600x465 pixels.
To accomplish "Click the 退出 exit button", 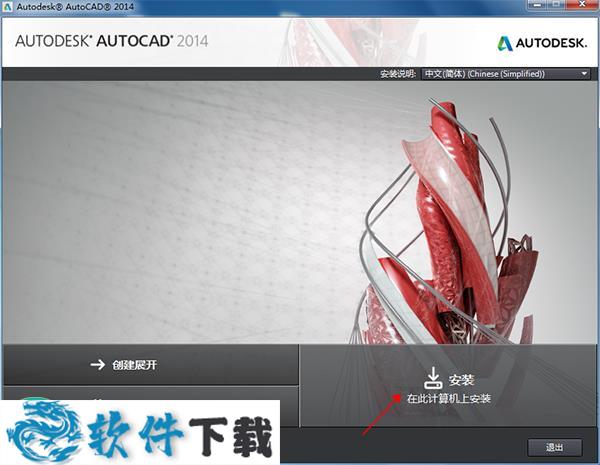I will 555,447.
